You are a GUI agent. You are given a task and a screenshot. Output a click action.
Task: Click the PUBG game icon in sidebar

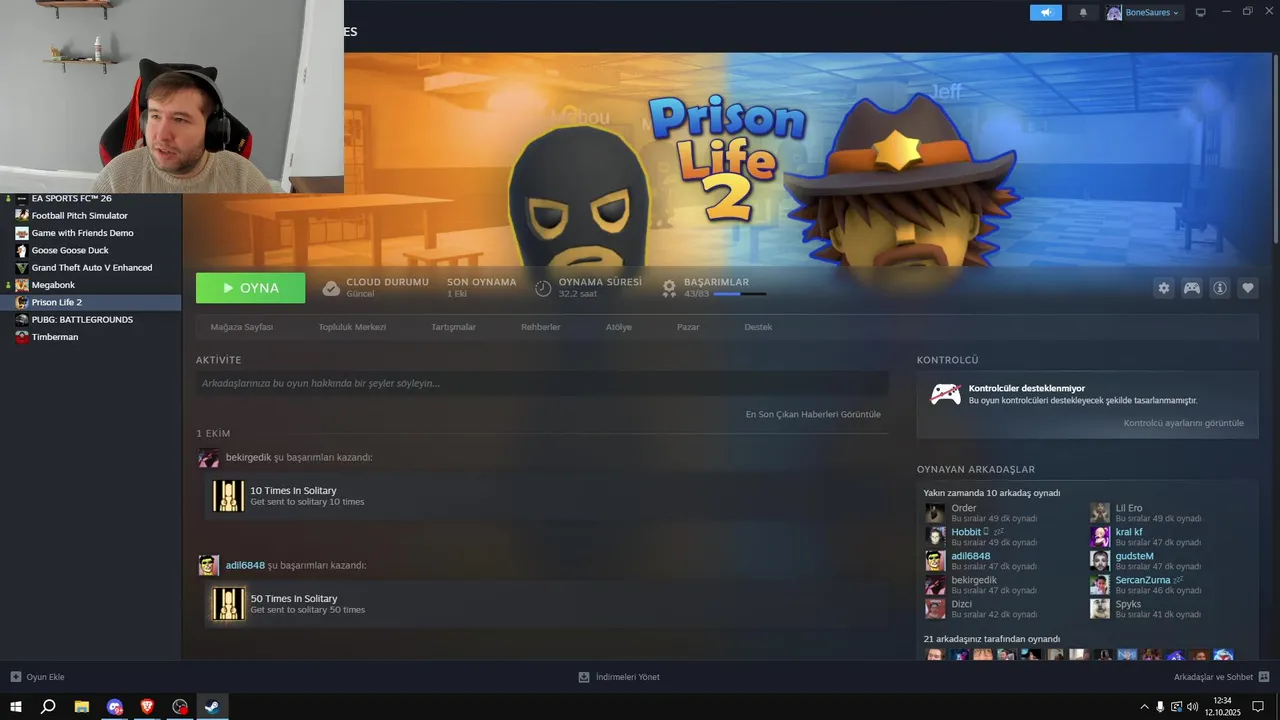click(22, 319)
